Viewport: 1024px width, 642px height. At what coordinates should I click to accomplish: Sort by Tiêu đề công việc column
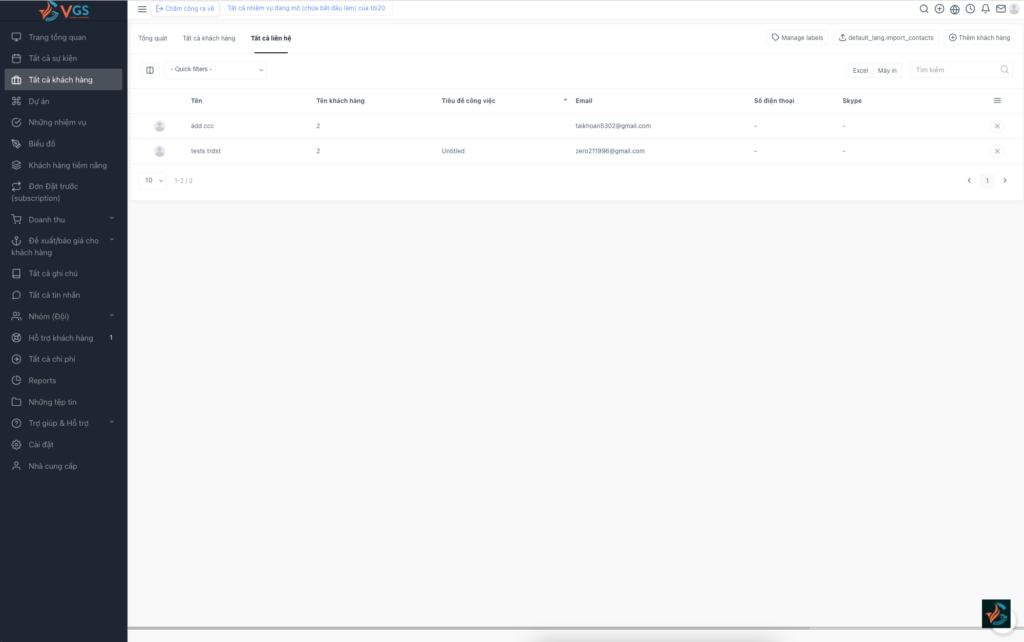468,101
